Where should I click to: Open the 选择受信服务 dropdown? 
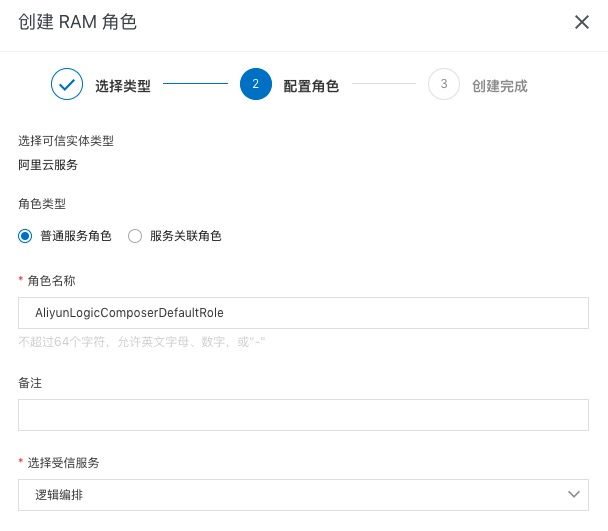coord(303,495)
